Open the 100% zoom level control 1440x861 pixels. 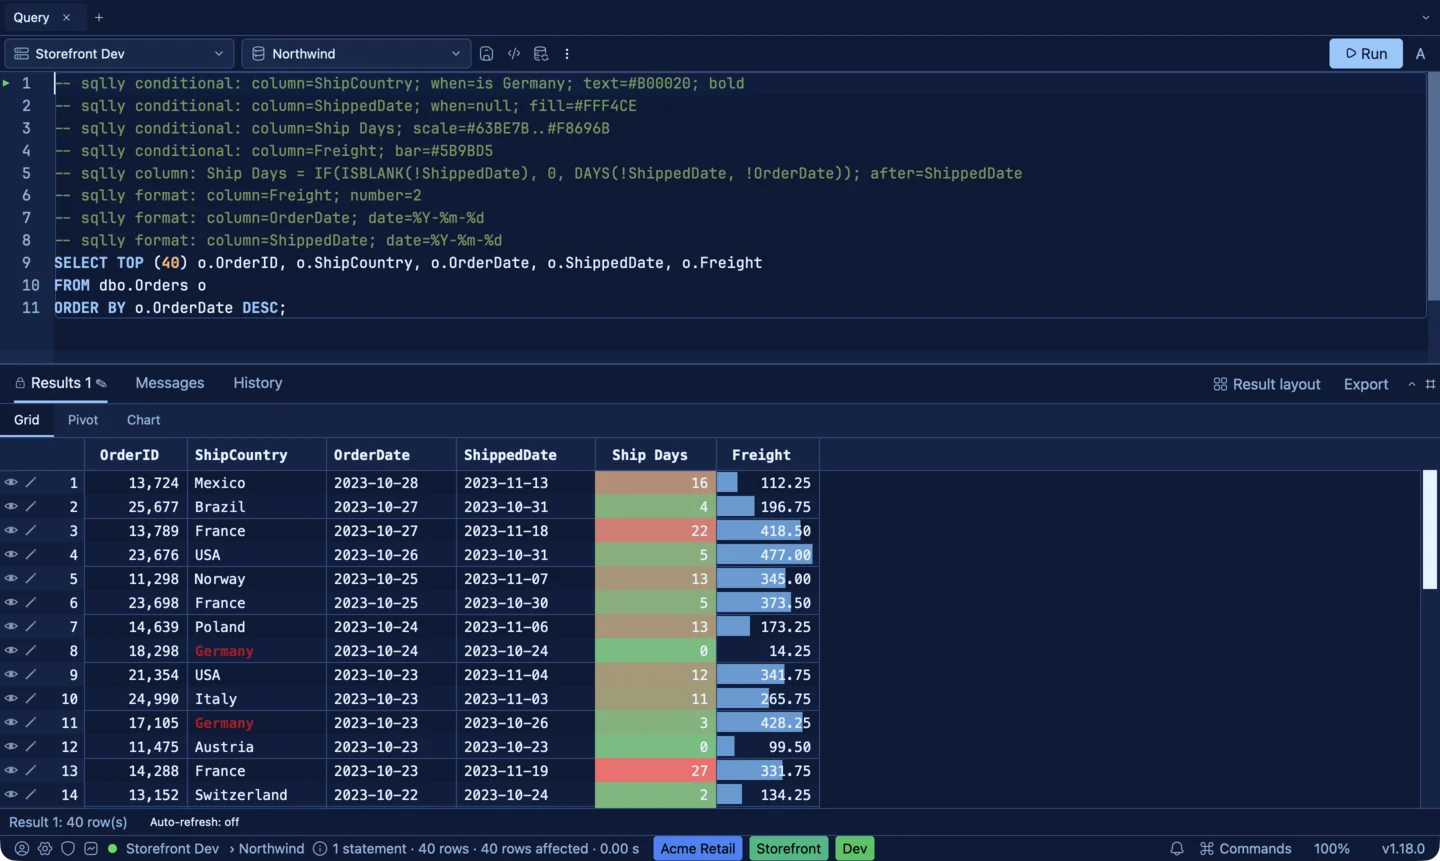tap(1331, 848)
